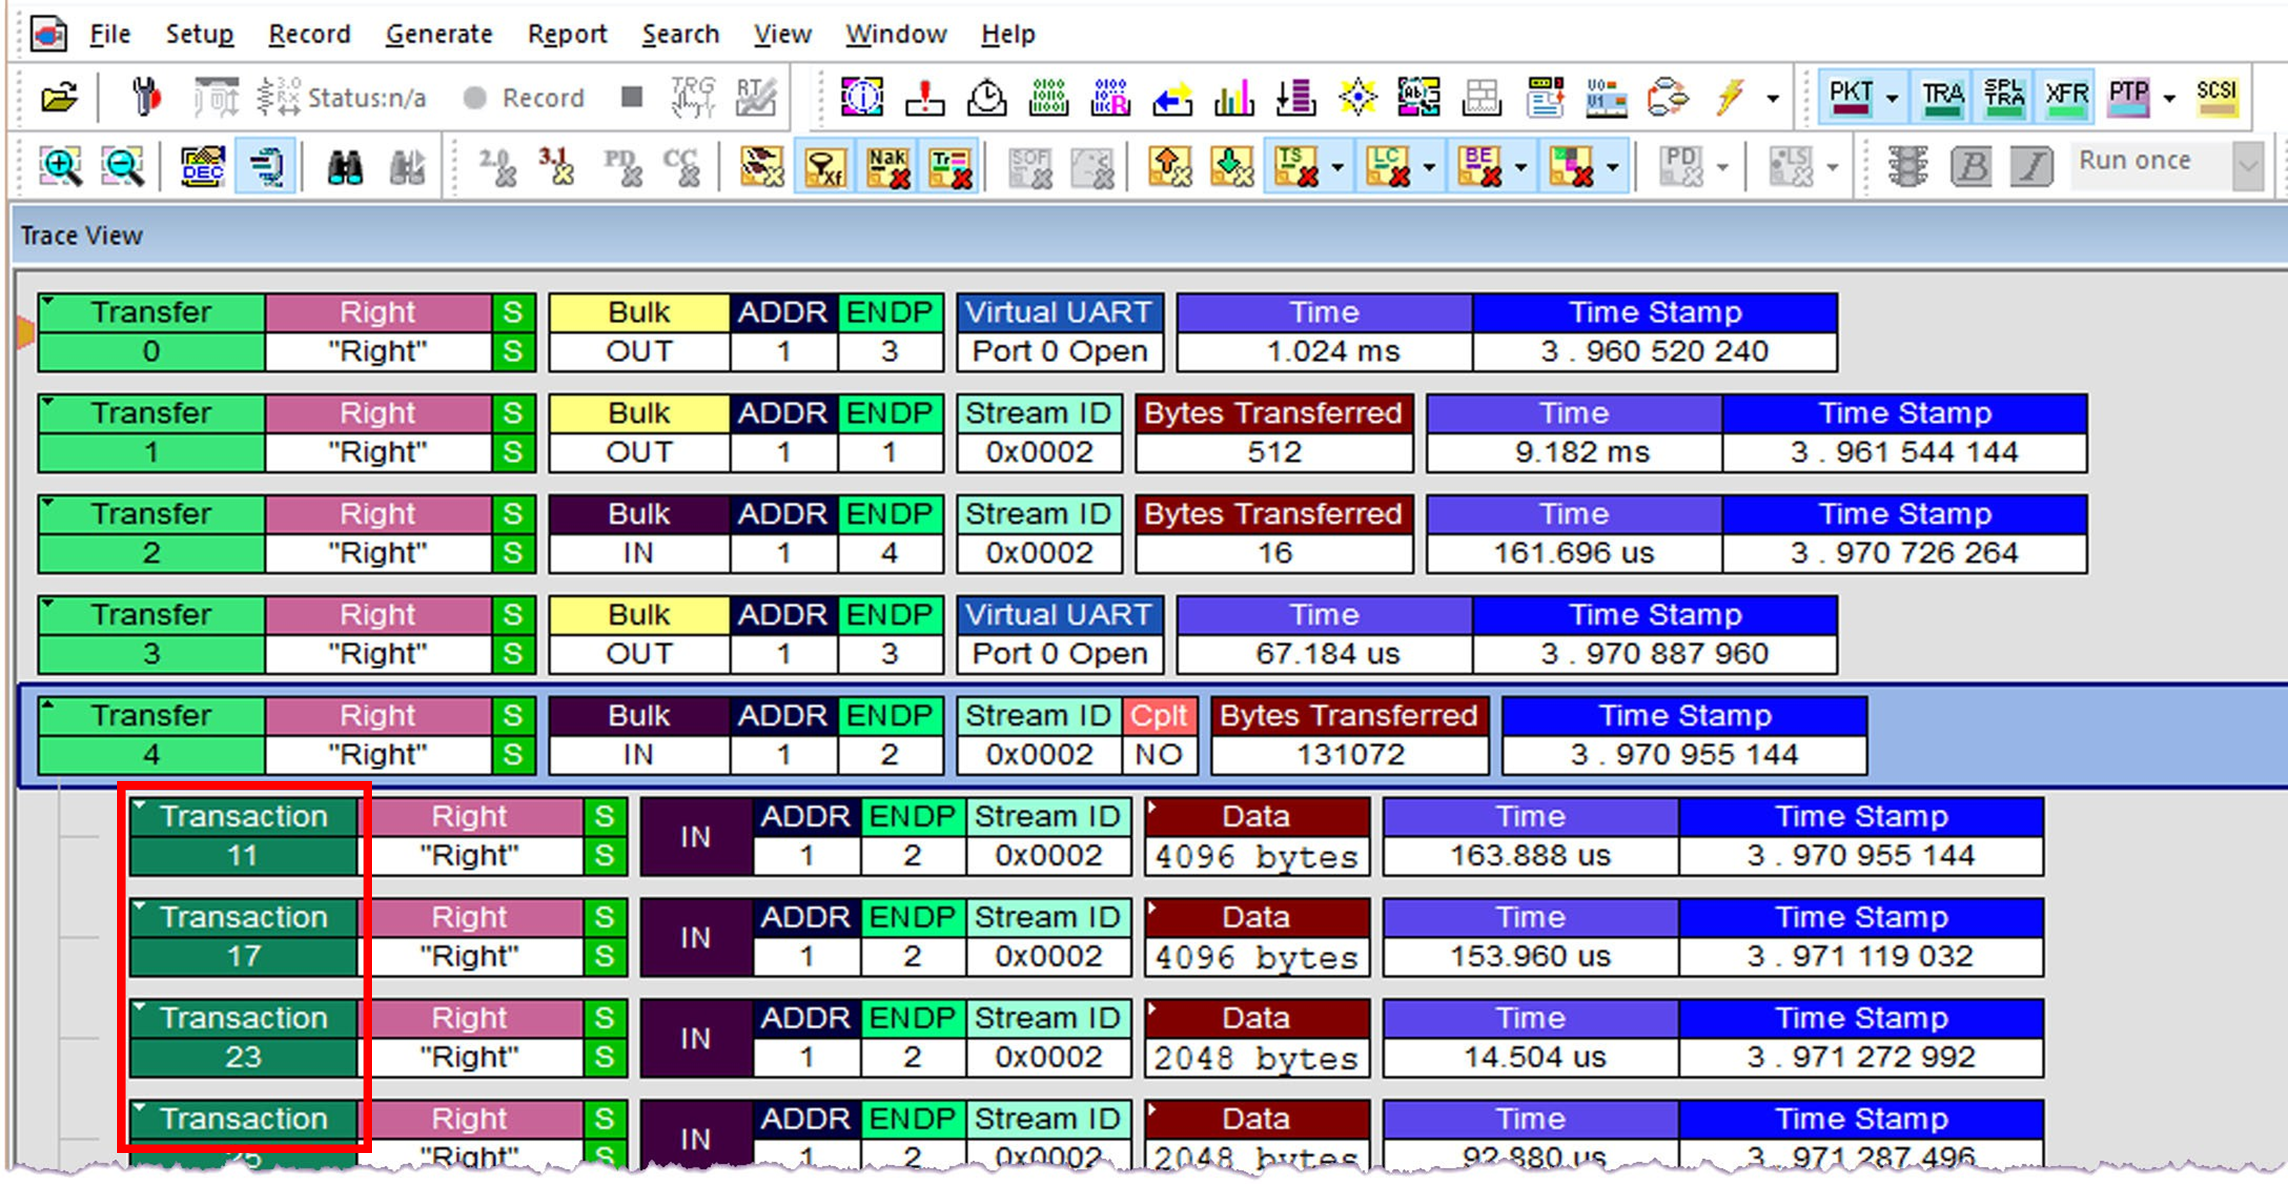Click the yellow Bulk cell in Transfer 0
This screenshot has height=1184, width=2288.
639,313
